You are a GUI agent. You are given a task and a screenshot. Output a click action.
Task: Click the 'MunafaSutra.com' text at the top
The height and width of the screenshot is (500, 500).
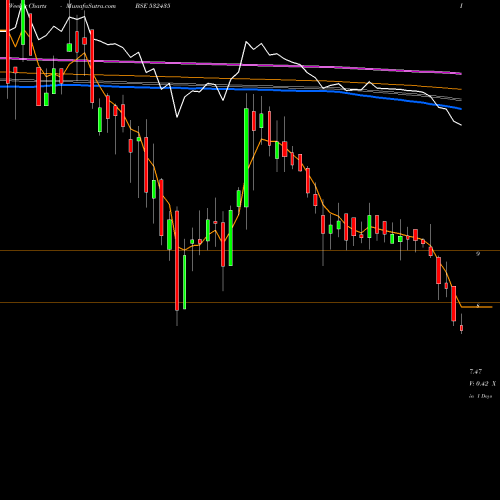91,6
